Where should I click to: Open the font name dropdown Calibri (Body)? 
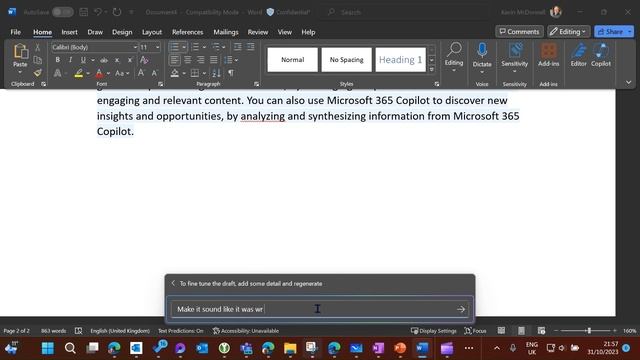point(135,47)
